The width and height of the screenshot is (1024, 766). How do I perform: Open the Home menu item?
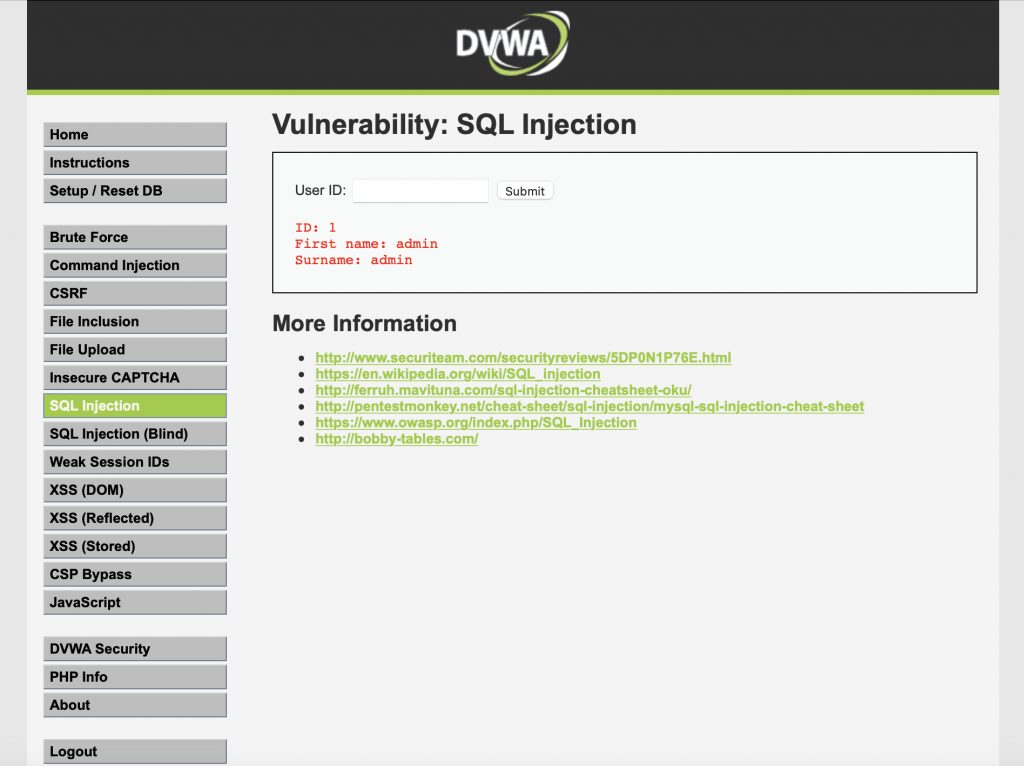click(x=135, y=135)
